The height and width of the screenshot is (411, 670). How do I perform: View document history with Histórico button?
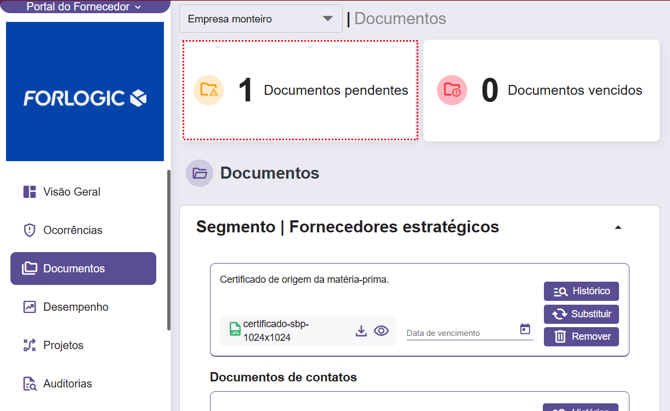(x=581, y=291)
